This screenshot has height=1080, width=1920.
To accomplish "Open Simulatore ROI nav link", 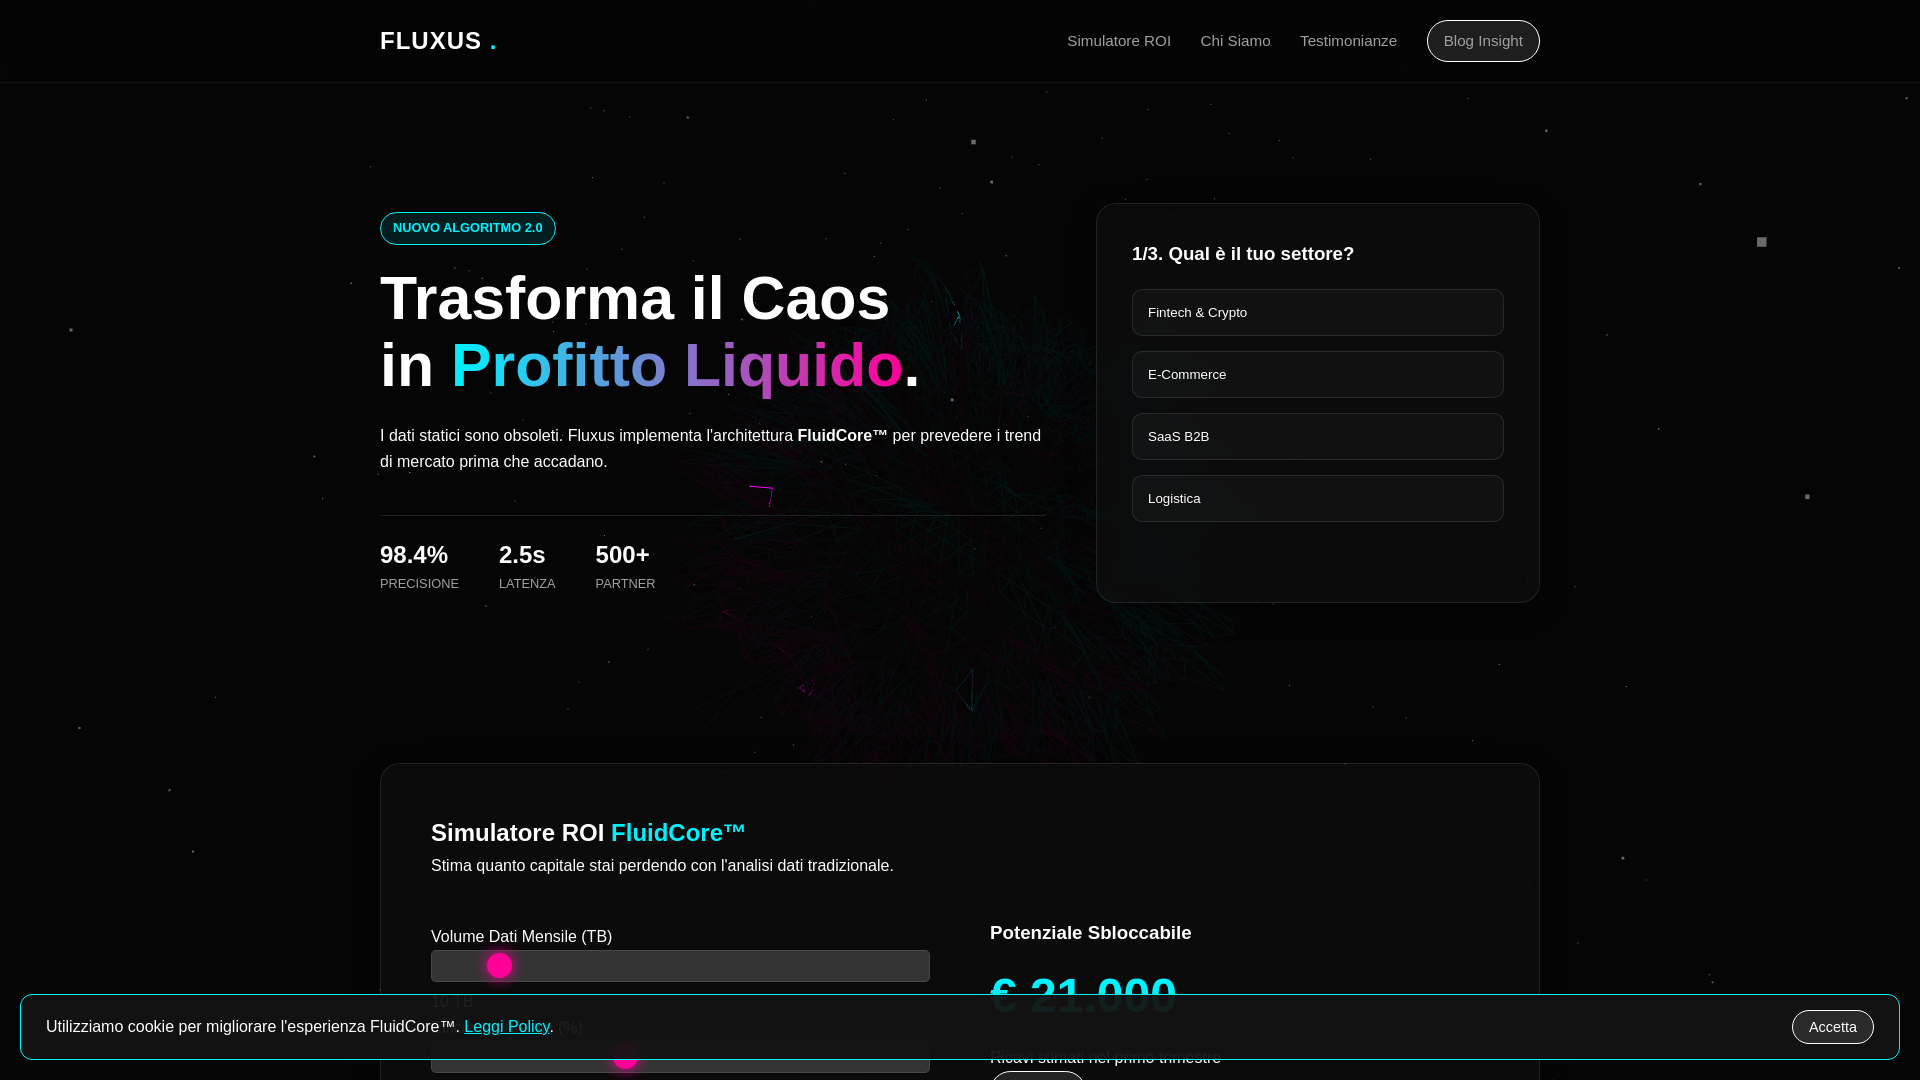I will (1118, 41).
